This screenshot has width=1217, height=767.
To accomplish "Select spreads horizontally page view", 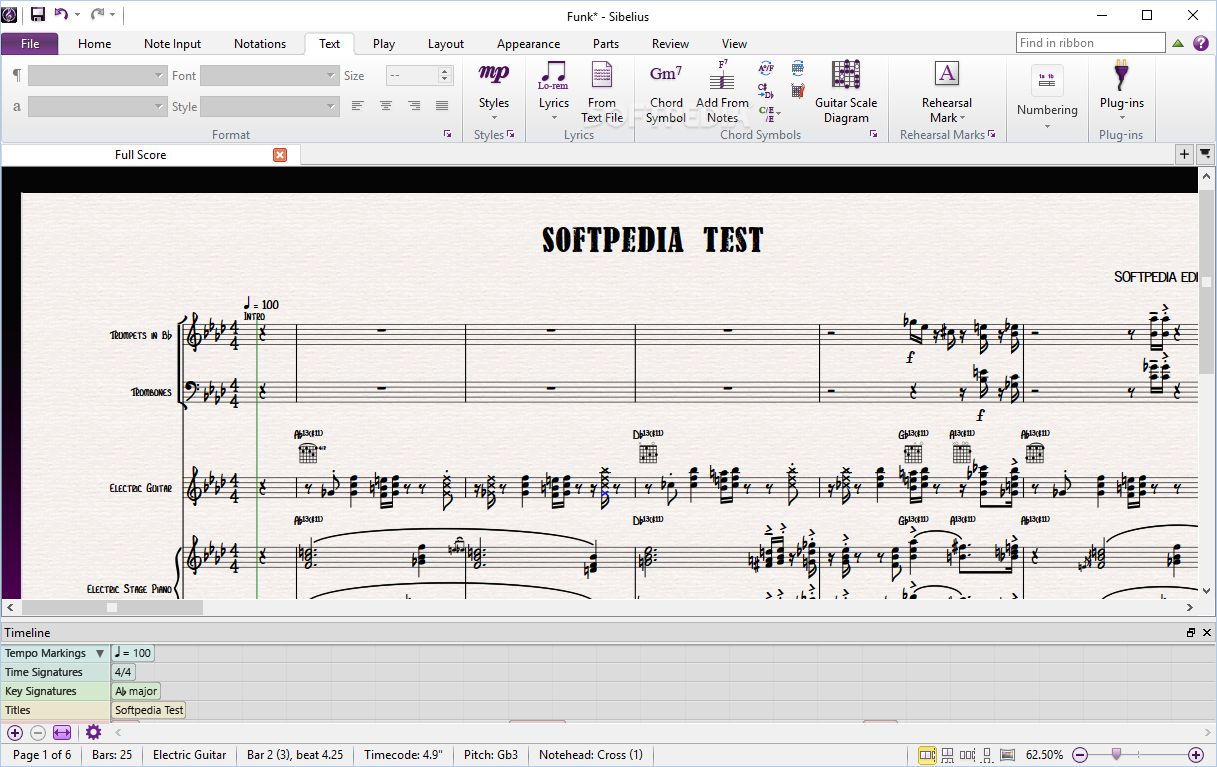I will pyautogui.click(x=927, y=755).
